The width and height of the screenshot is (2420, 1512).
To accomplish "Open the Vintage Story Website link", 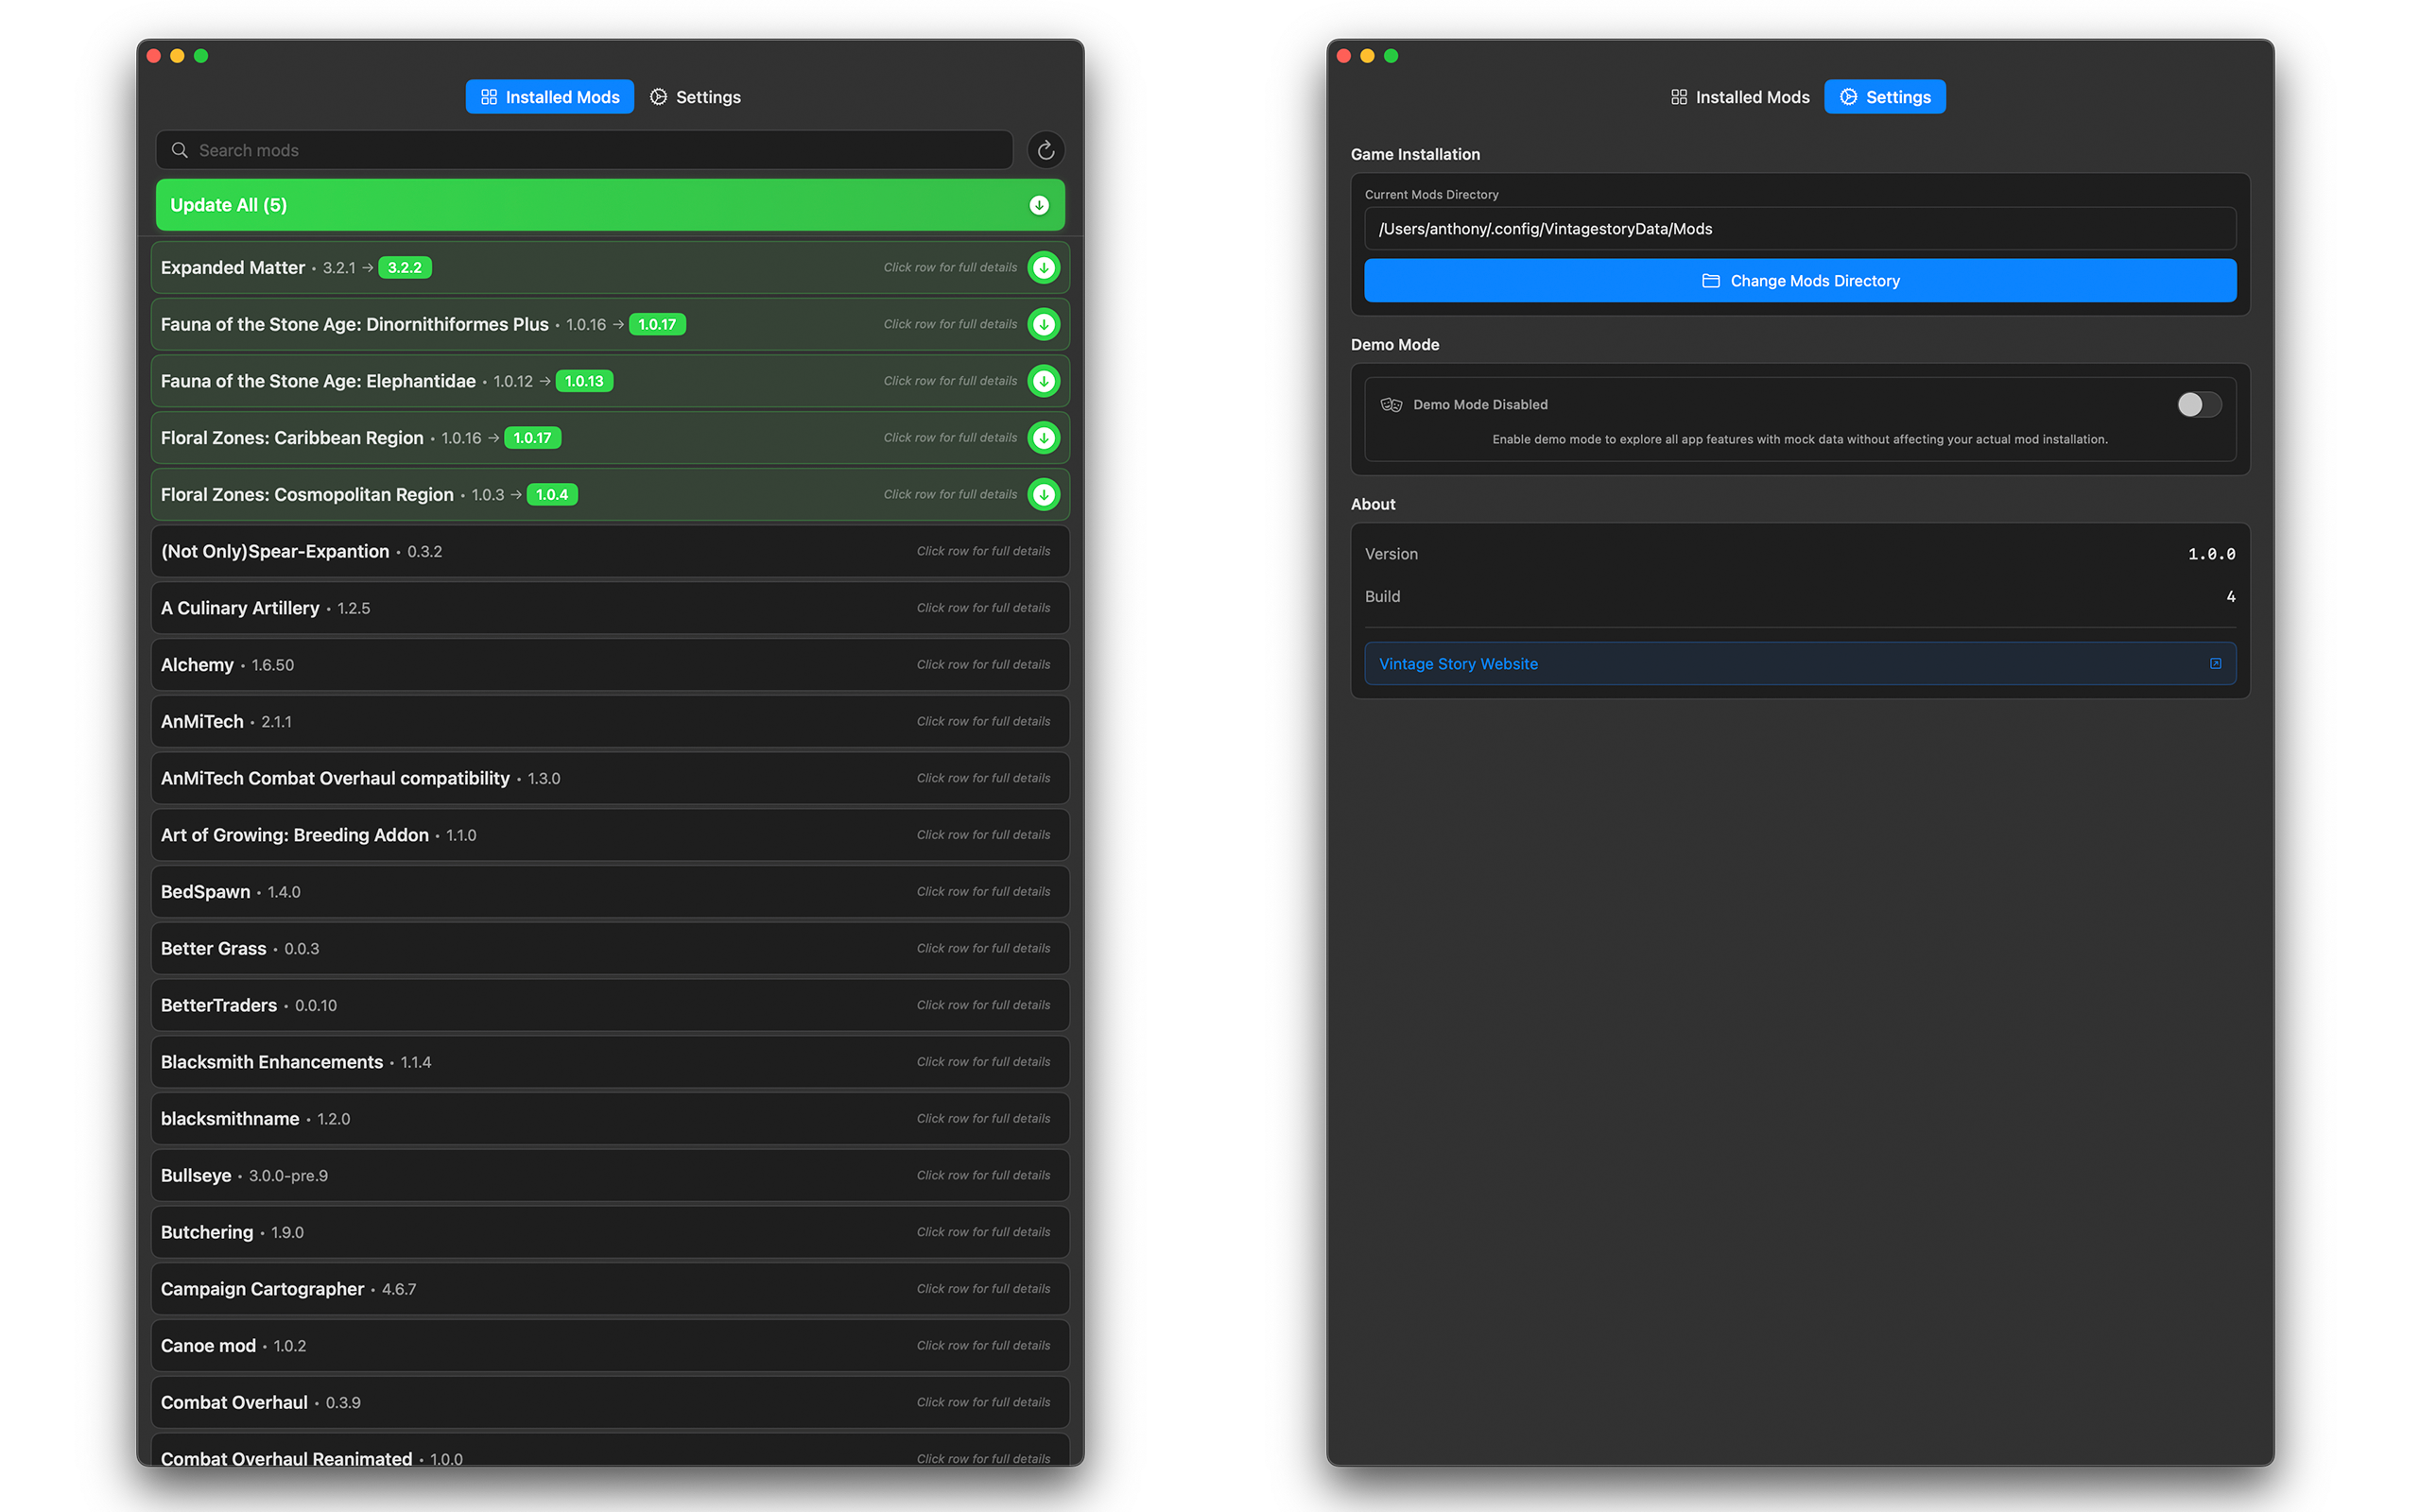I will (1458, 664).
